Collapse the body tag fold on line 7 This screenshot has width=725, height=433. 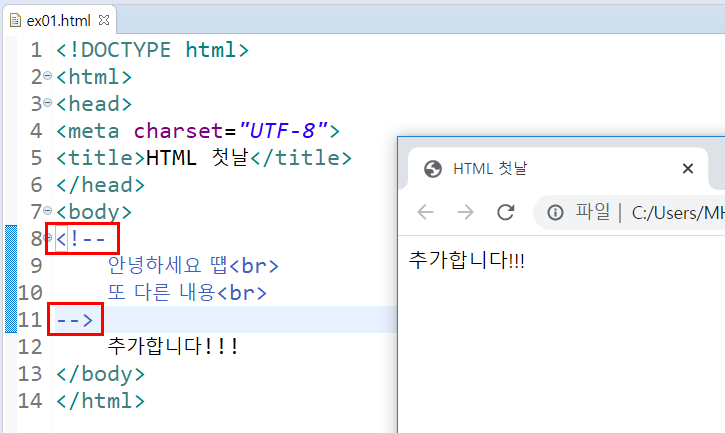(x=48, y=211)
